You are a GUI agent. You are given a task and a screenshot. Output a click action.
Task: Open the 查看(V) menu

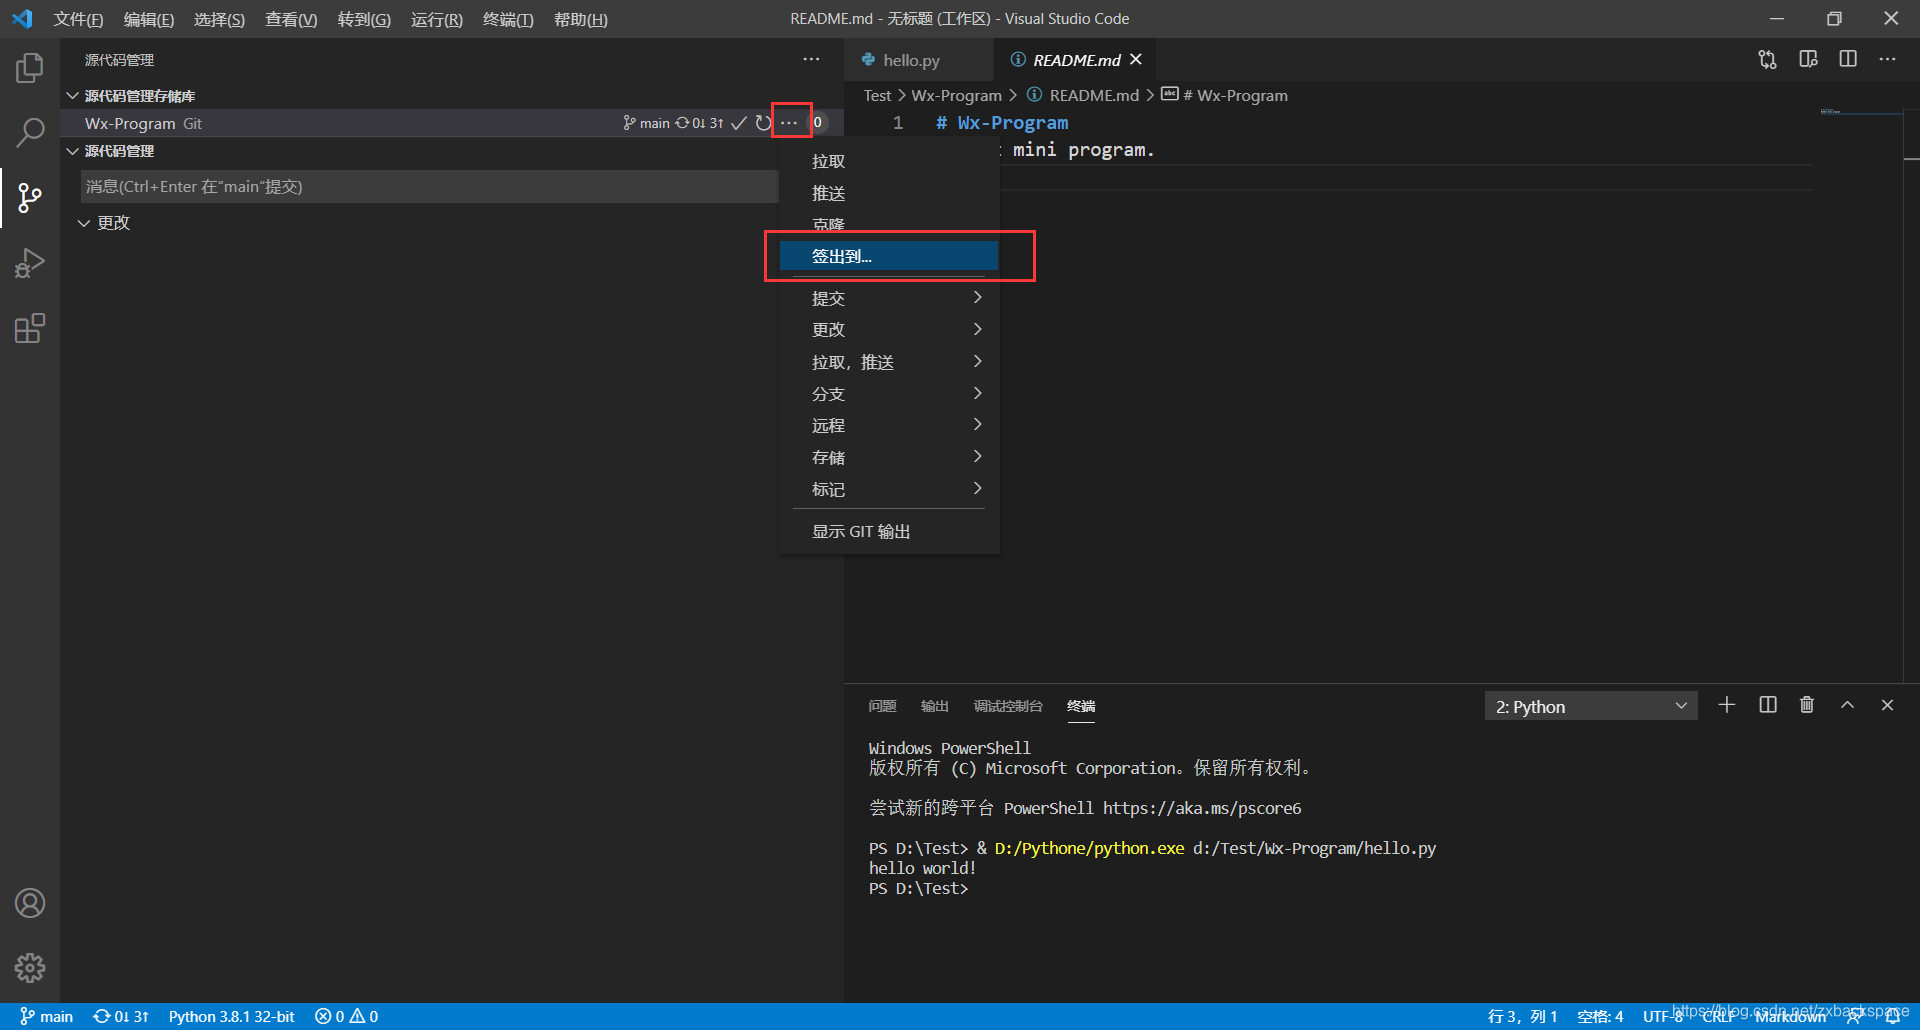tap(291, 19)
